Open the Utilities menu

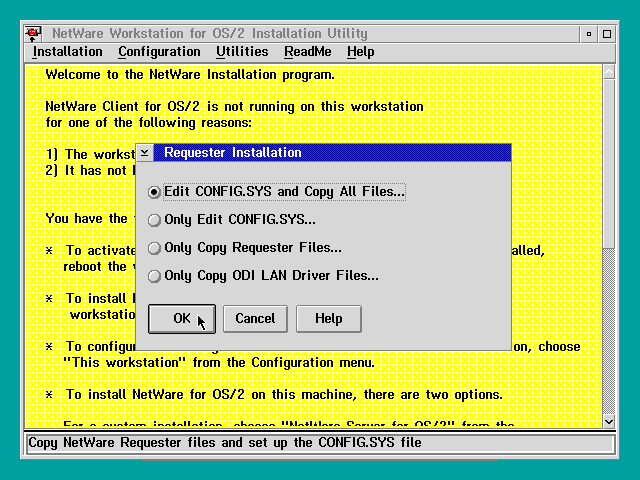click(242, 52)
